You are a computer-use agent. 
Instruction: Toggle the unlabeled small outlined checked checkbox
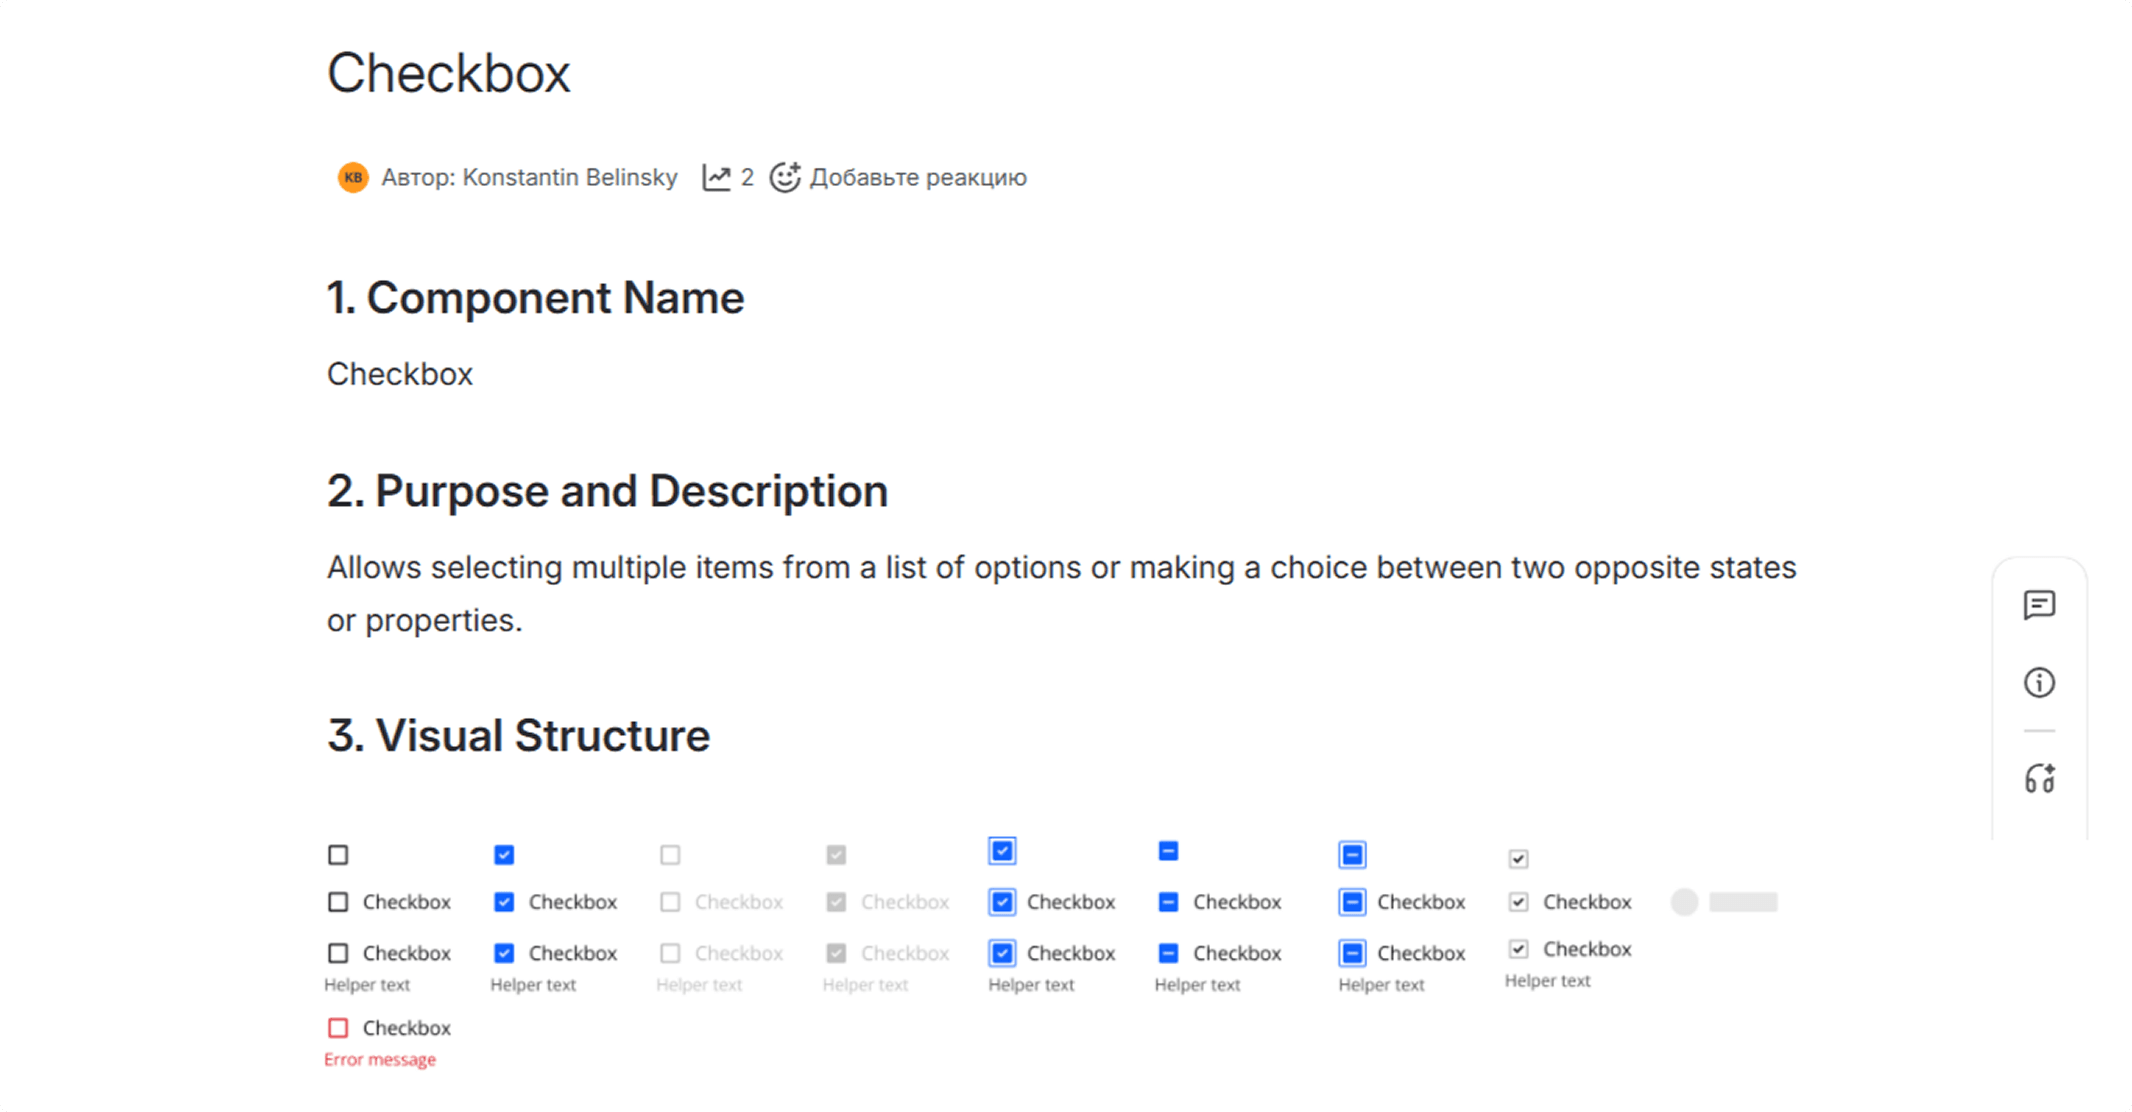pyautogui.click(x=1518, y=859)
